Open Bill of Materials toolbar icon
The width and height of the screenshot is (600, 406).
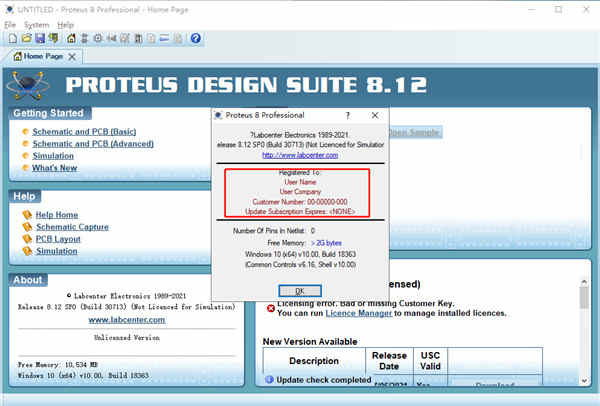point(152,38)
